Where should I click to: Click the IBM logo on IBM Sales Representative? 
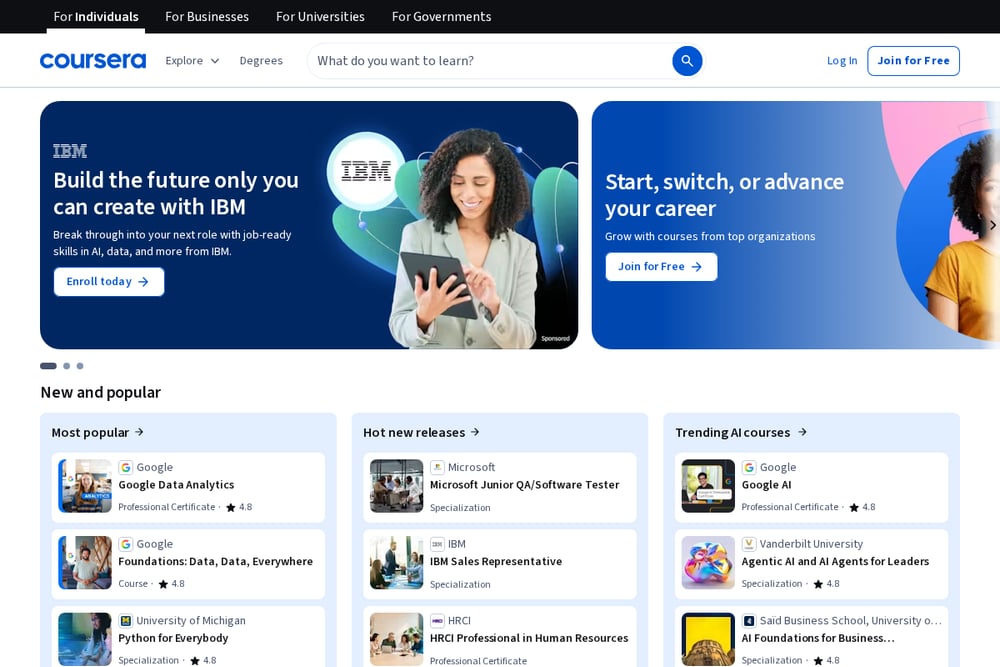[x=437, y=544]
